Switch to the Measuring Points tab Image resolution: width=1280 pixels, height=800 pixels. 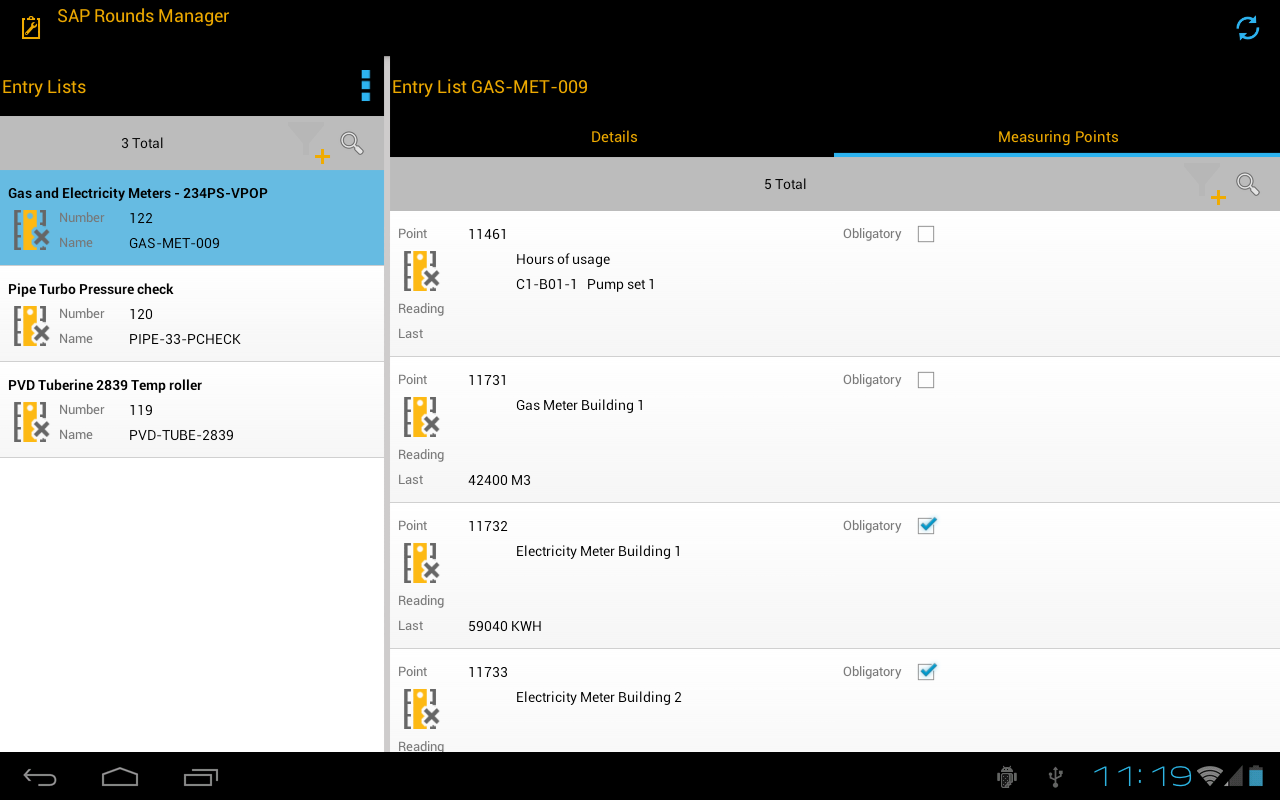[x=1057, y=137]
